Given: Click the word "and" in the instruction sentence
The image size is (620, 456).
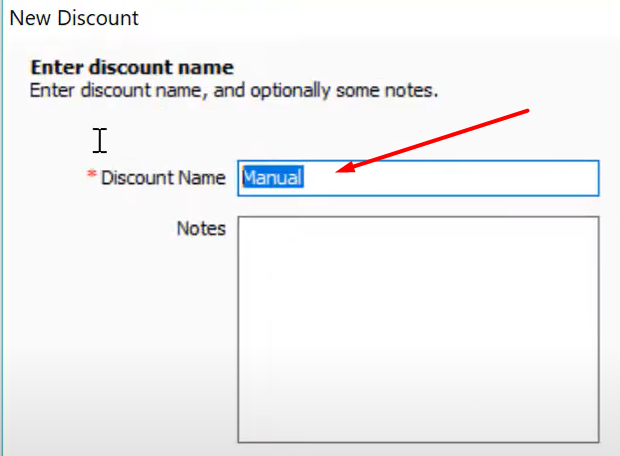Looking at the screenshot, I should (229, 90).
